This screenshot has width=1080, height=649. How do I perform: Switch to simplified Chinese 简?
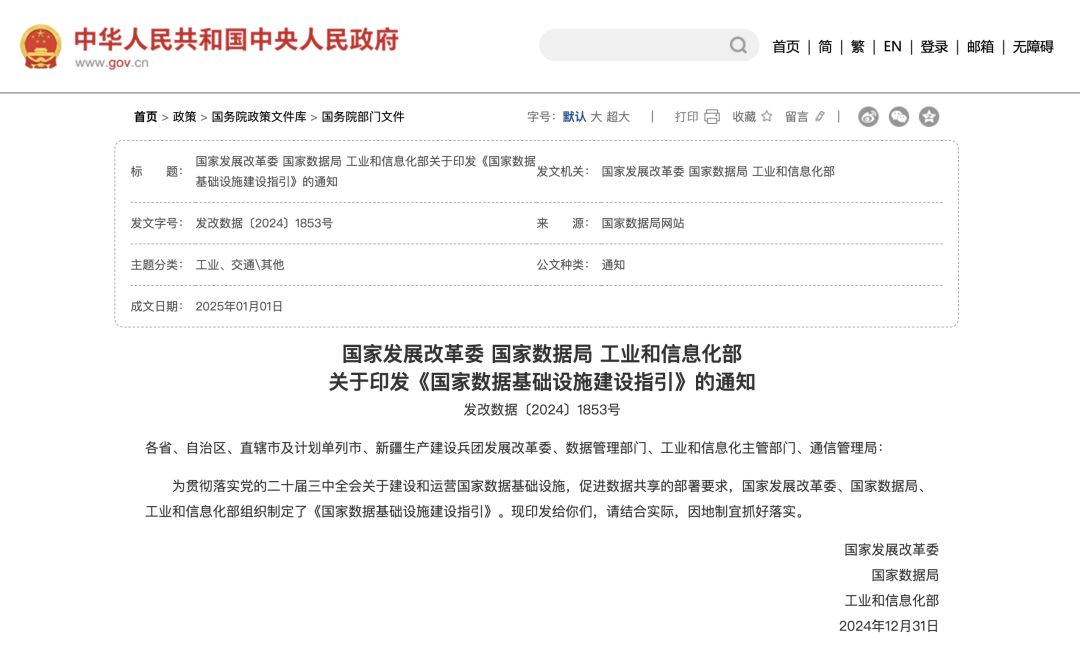tap(825, 47)
